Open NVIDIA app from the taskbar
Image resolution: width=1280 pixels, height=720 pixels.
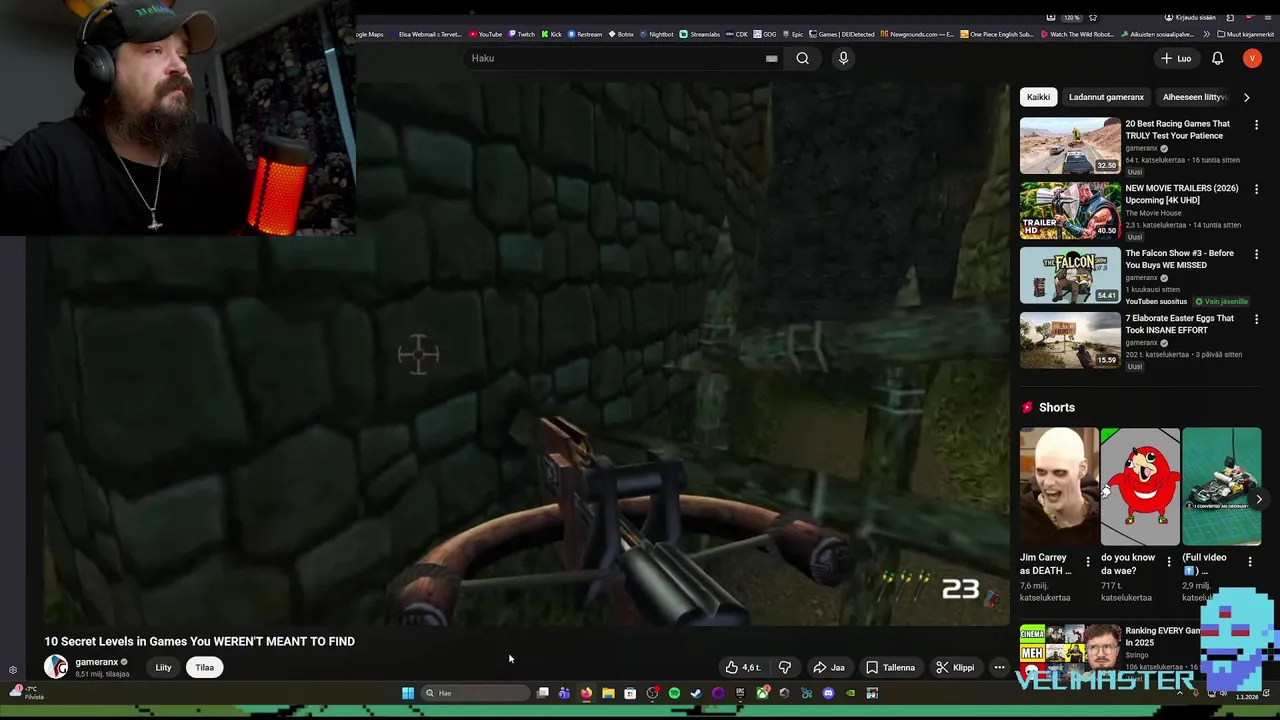click(x=850, y=693)
